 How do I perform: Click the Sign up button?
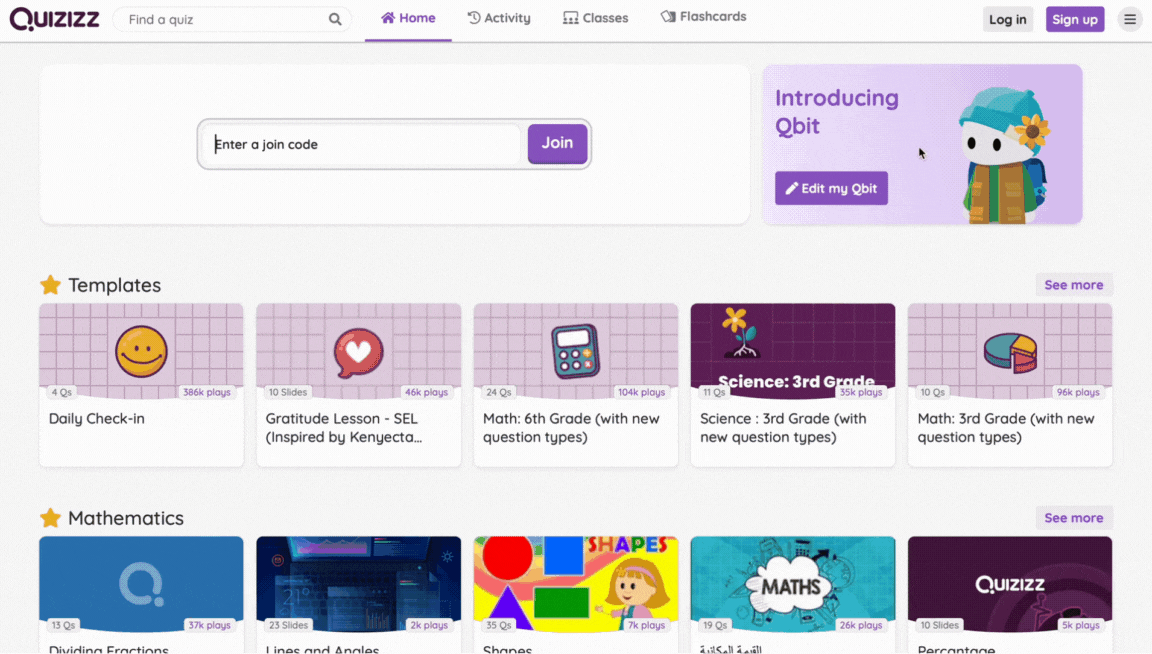pyautogui.click(x=1075, y=19)
